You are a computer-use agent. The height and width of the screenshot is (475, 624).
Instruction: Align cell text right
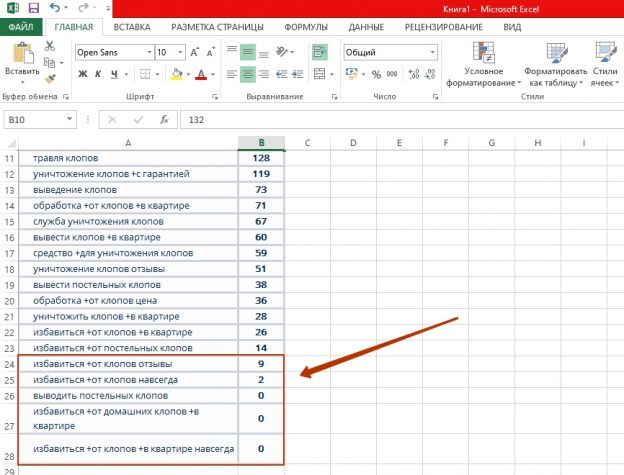point(263,74)
